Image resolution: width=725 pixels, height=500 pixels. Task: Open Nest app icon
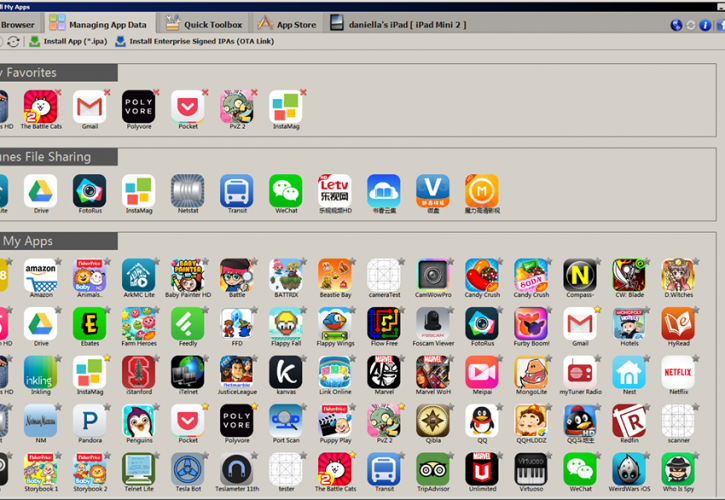[629, 372]
